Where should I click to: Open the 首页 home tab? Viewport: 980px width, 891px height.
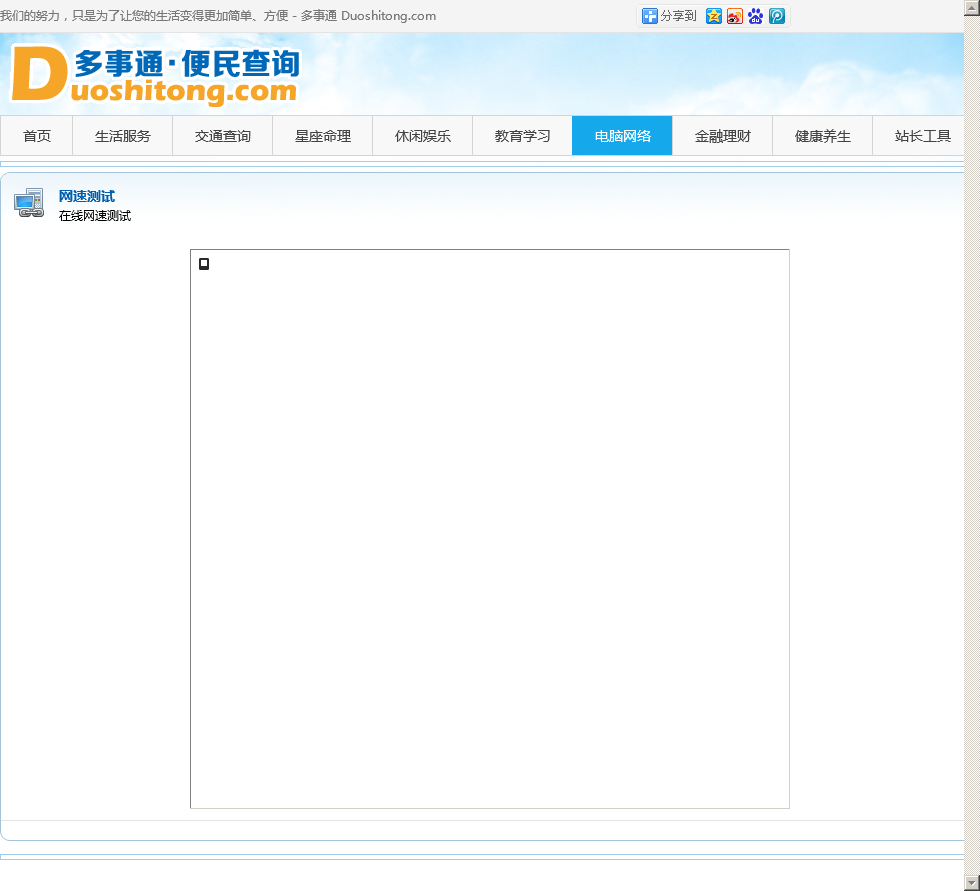click(37, 136)
